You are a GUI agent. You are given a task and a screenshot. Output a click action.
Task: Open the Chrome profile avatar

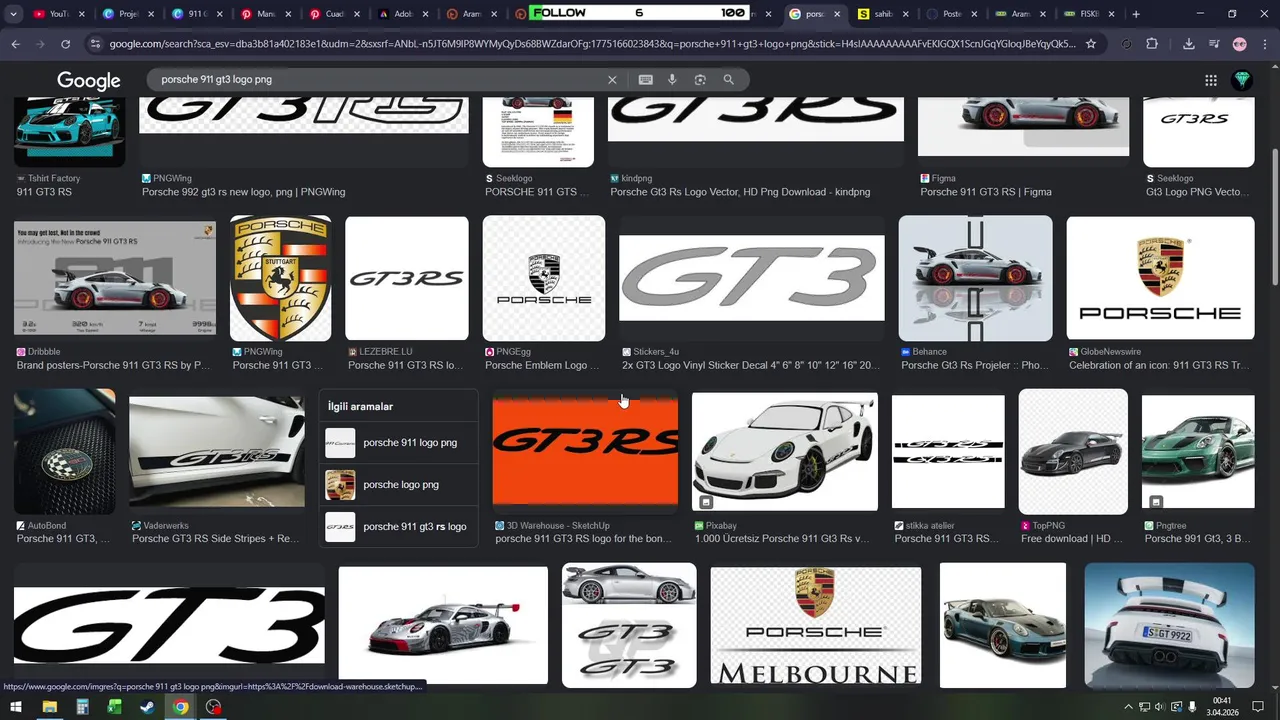[x=1240, y=44]
